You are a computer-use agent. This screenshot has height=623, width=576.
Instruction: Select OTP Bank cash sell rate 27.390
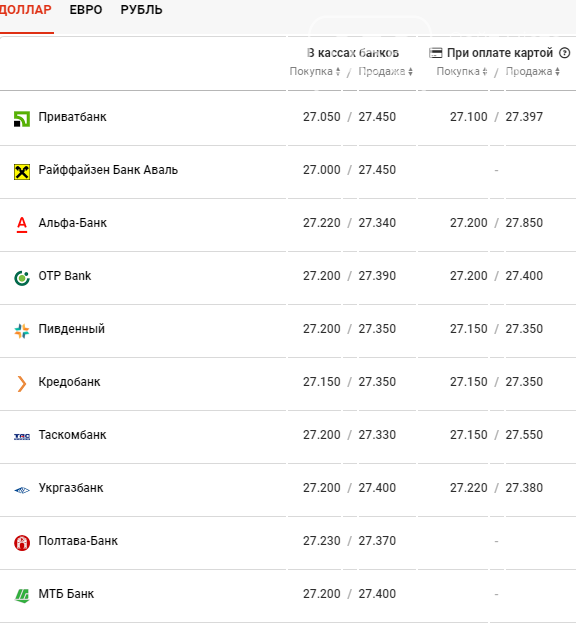tap(377, 276)
